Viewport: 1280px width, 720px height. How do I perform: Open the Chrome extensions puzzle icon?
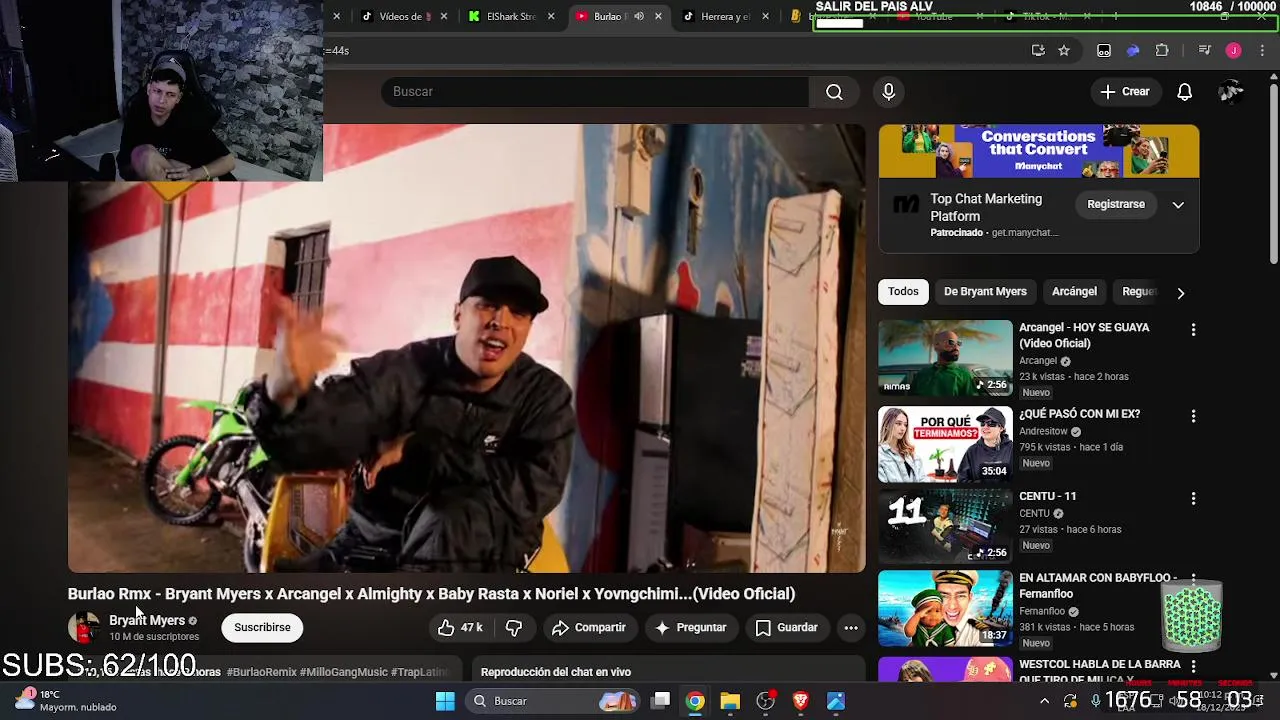tap(1162, 51)
